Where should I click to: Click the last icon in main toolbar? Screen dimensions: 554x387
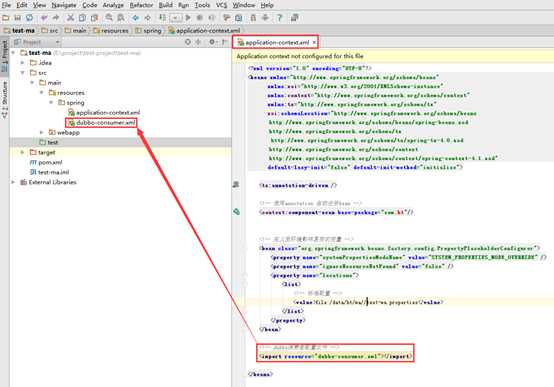tap(294, 18)
